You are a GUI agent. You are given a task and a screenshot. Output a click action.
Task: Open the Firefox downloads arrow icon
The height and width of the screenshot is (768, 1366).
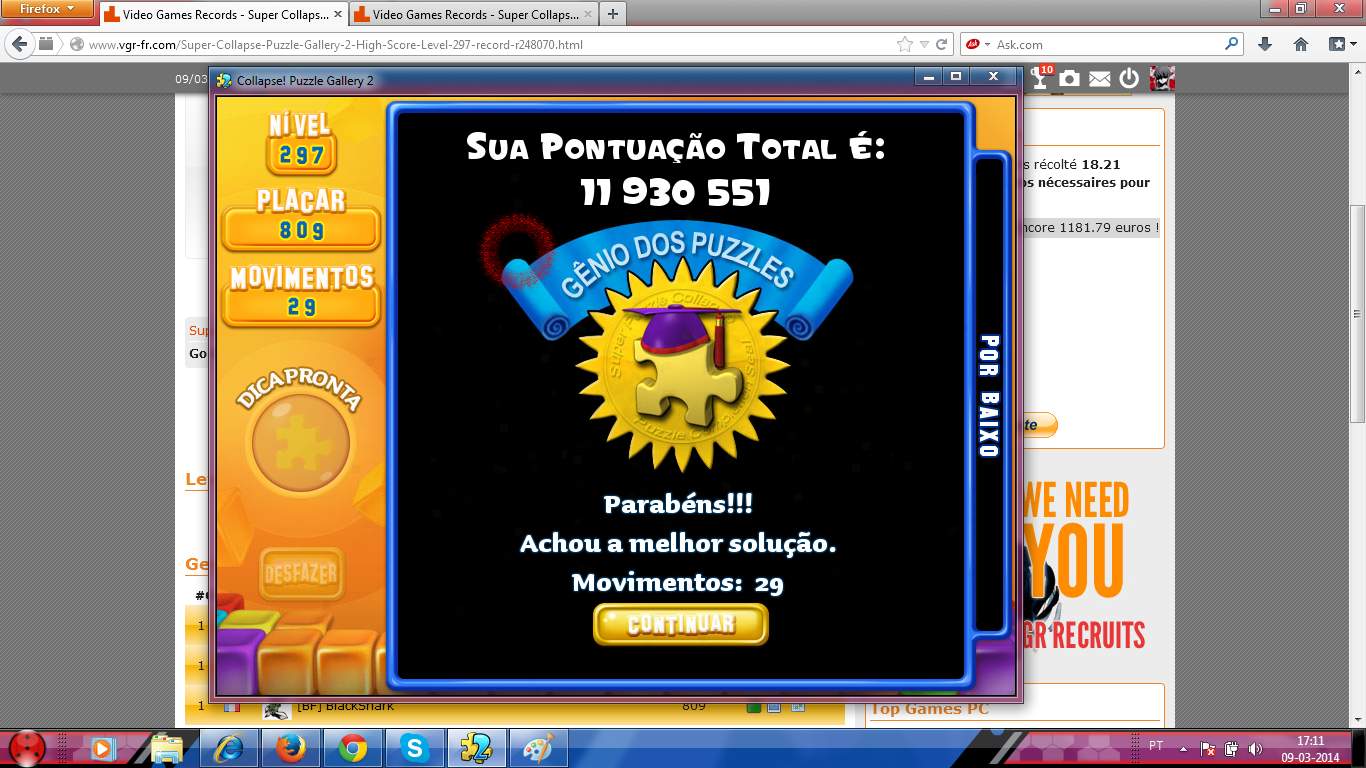[1265, 44]
